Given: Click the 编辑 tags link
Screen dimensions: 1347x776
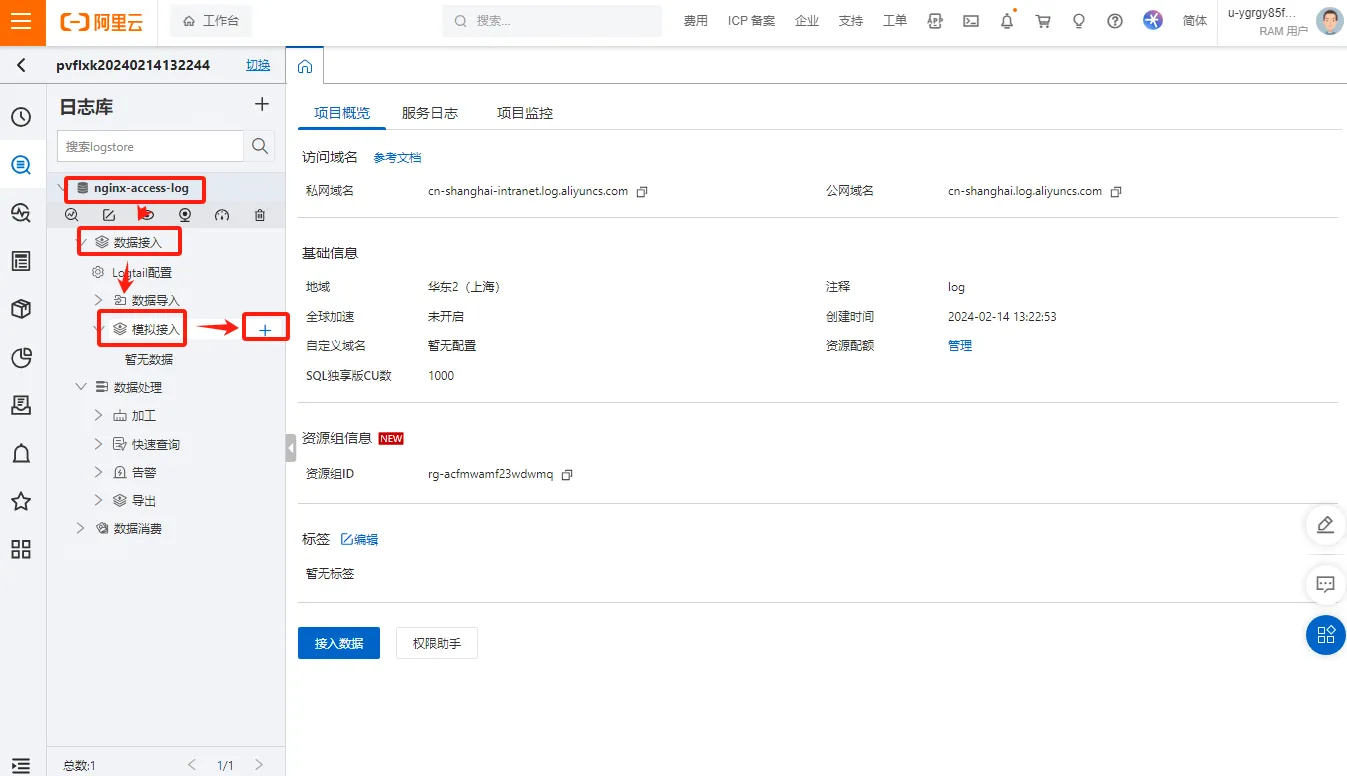Looking at the screenshot, I should [x=360, y=539].
